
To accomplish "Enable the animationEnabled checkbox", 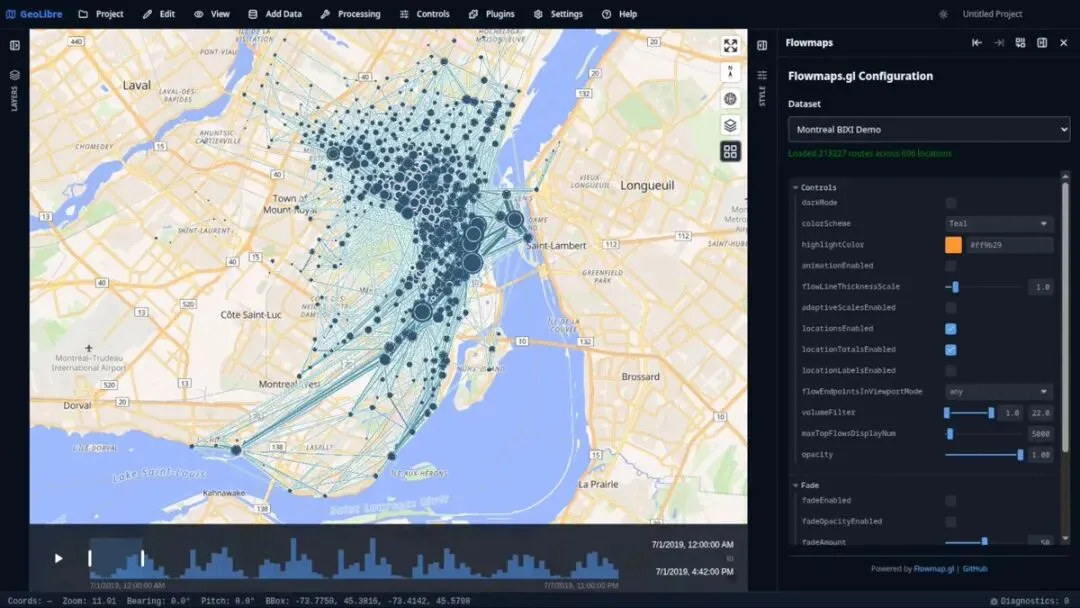I will [951, 266].
